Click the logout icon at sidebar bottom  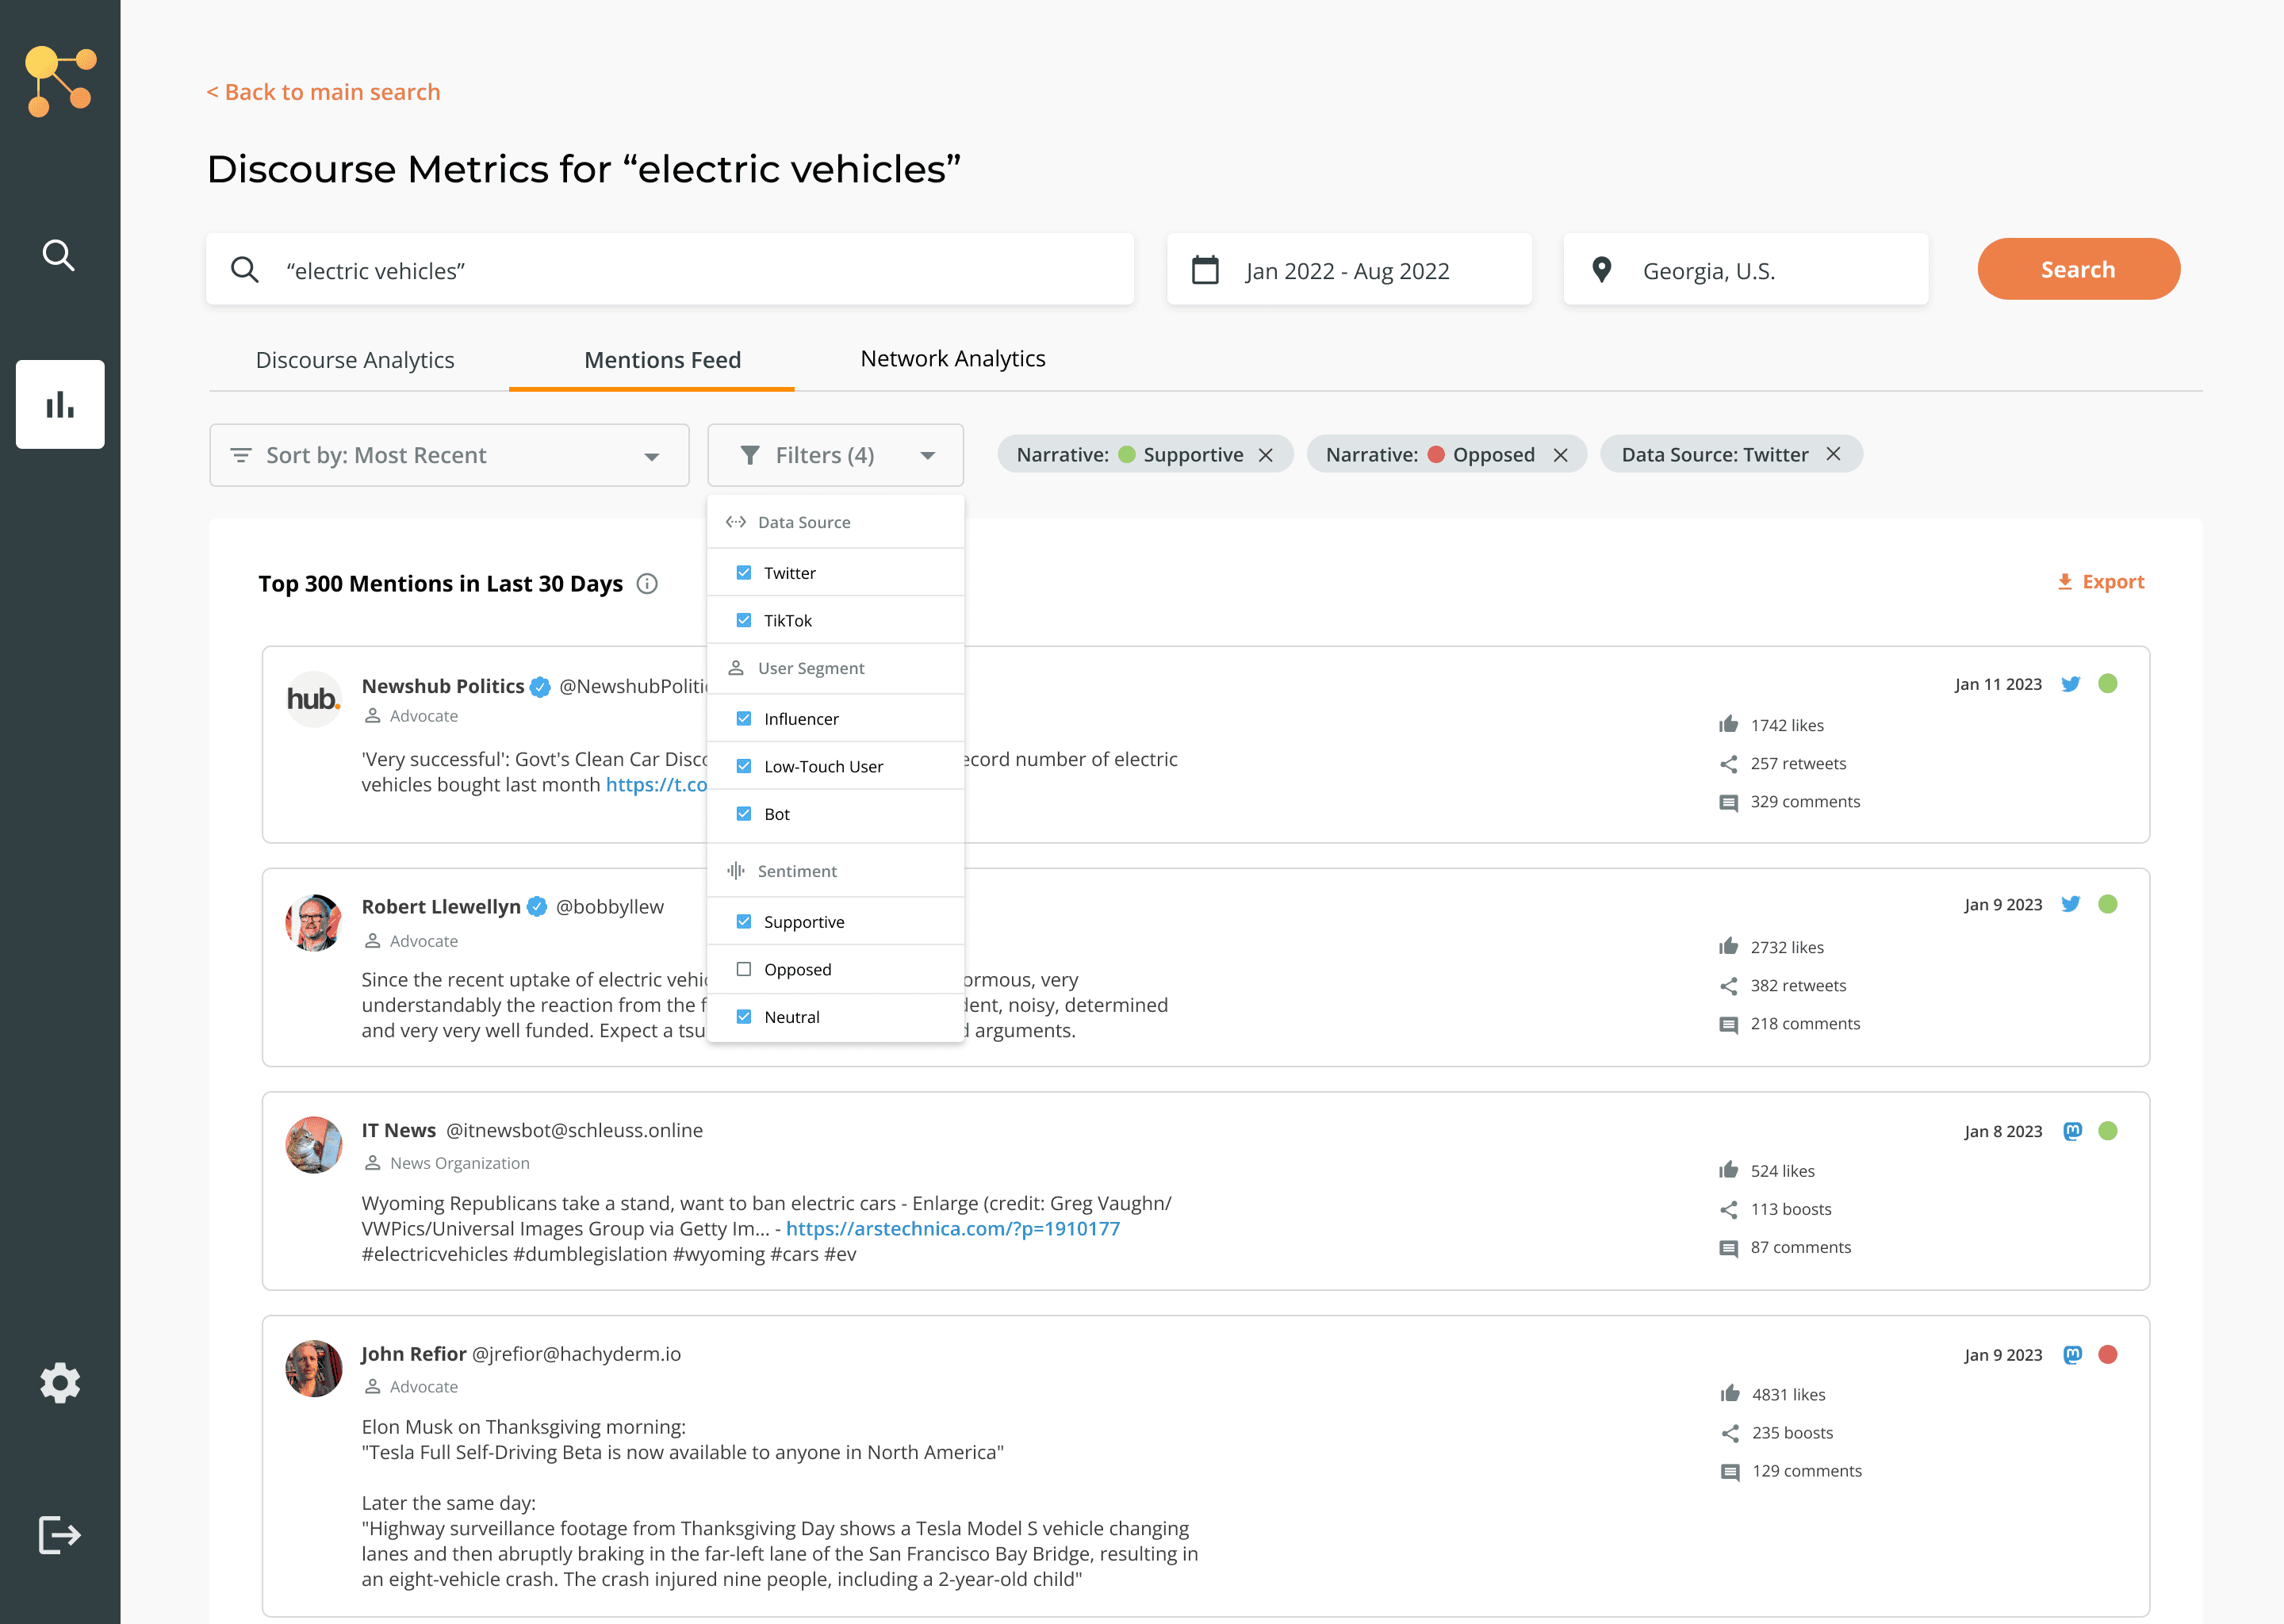60,1534
